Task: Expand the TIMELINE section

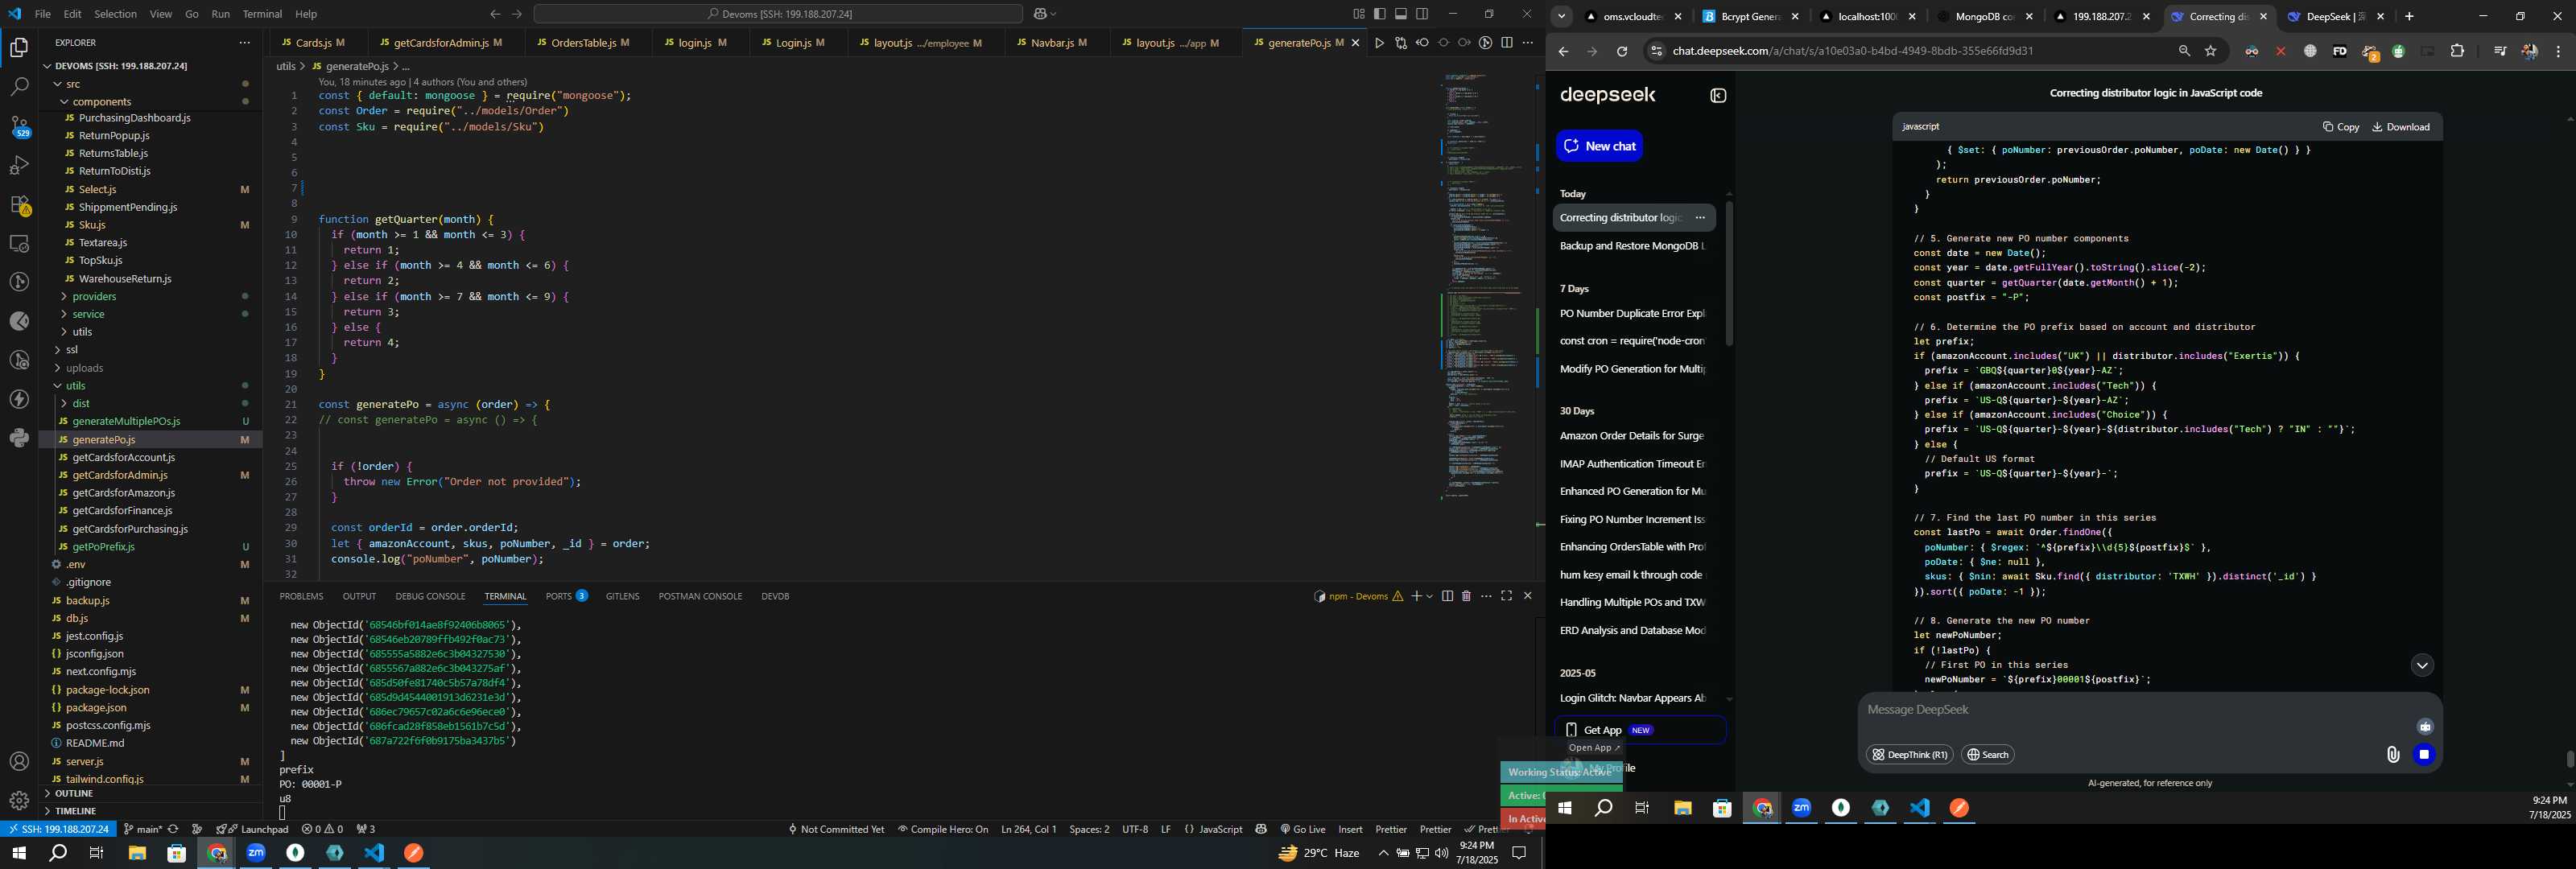Action: coord(76,811)
